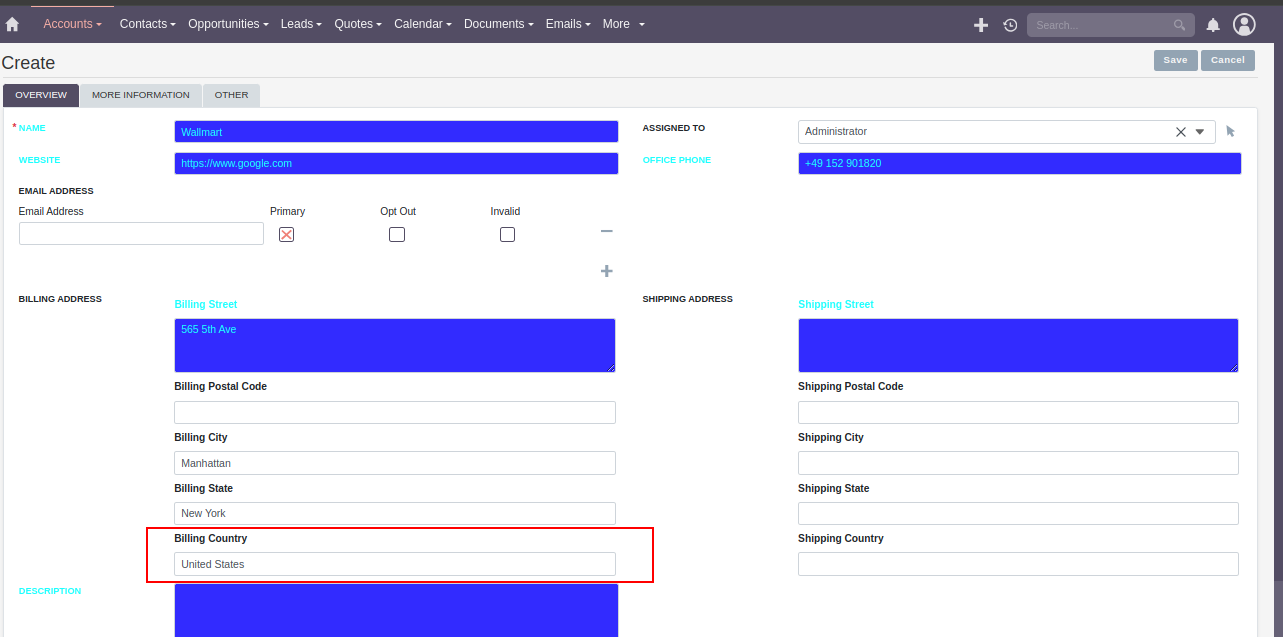Click the home icon in navbar
The height and width of the screenshot is (637, 1283).
click(x=13, y=24)
